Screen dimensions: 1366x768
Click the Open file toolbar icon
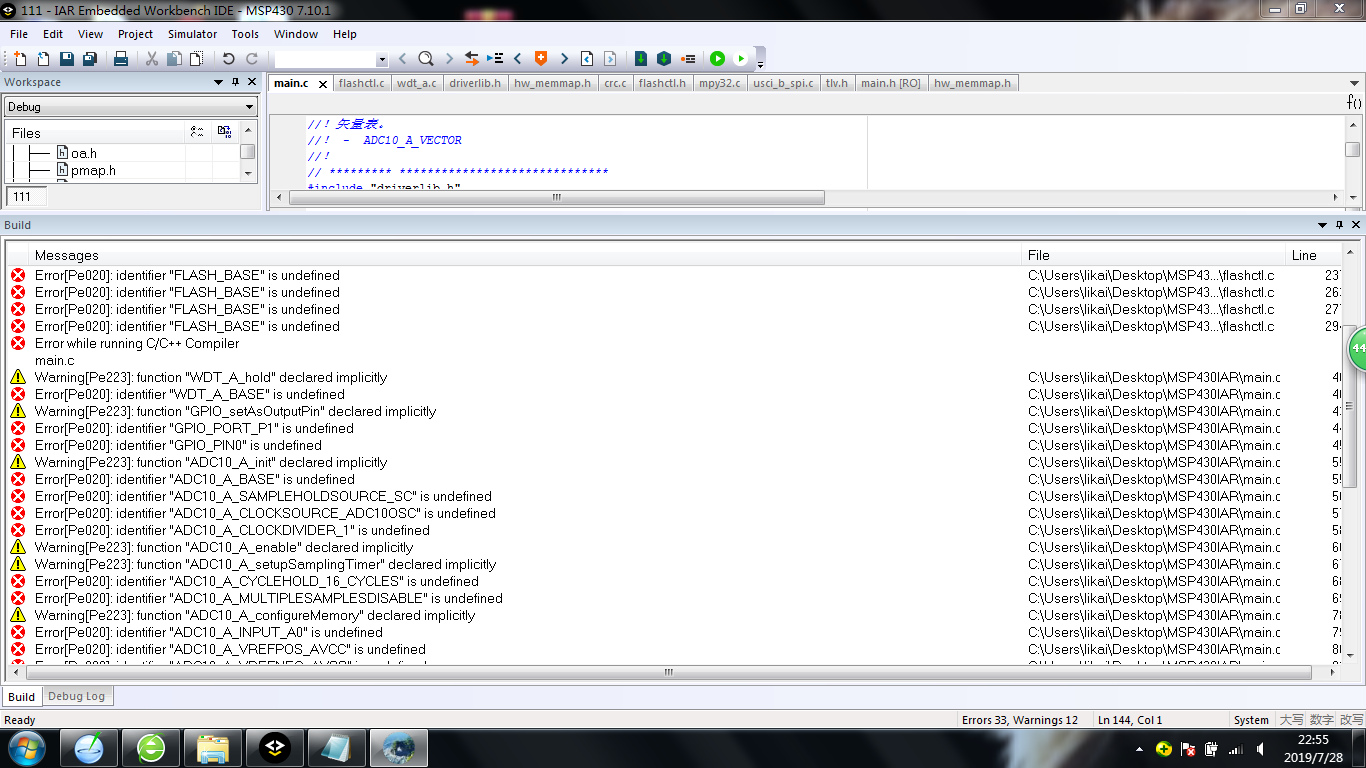click(x=43, y=59)
